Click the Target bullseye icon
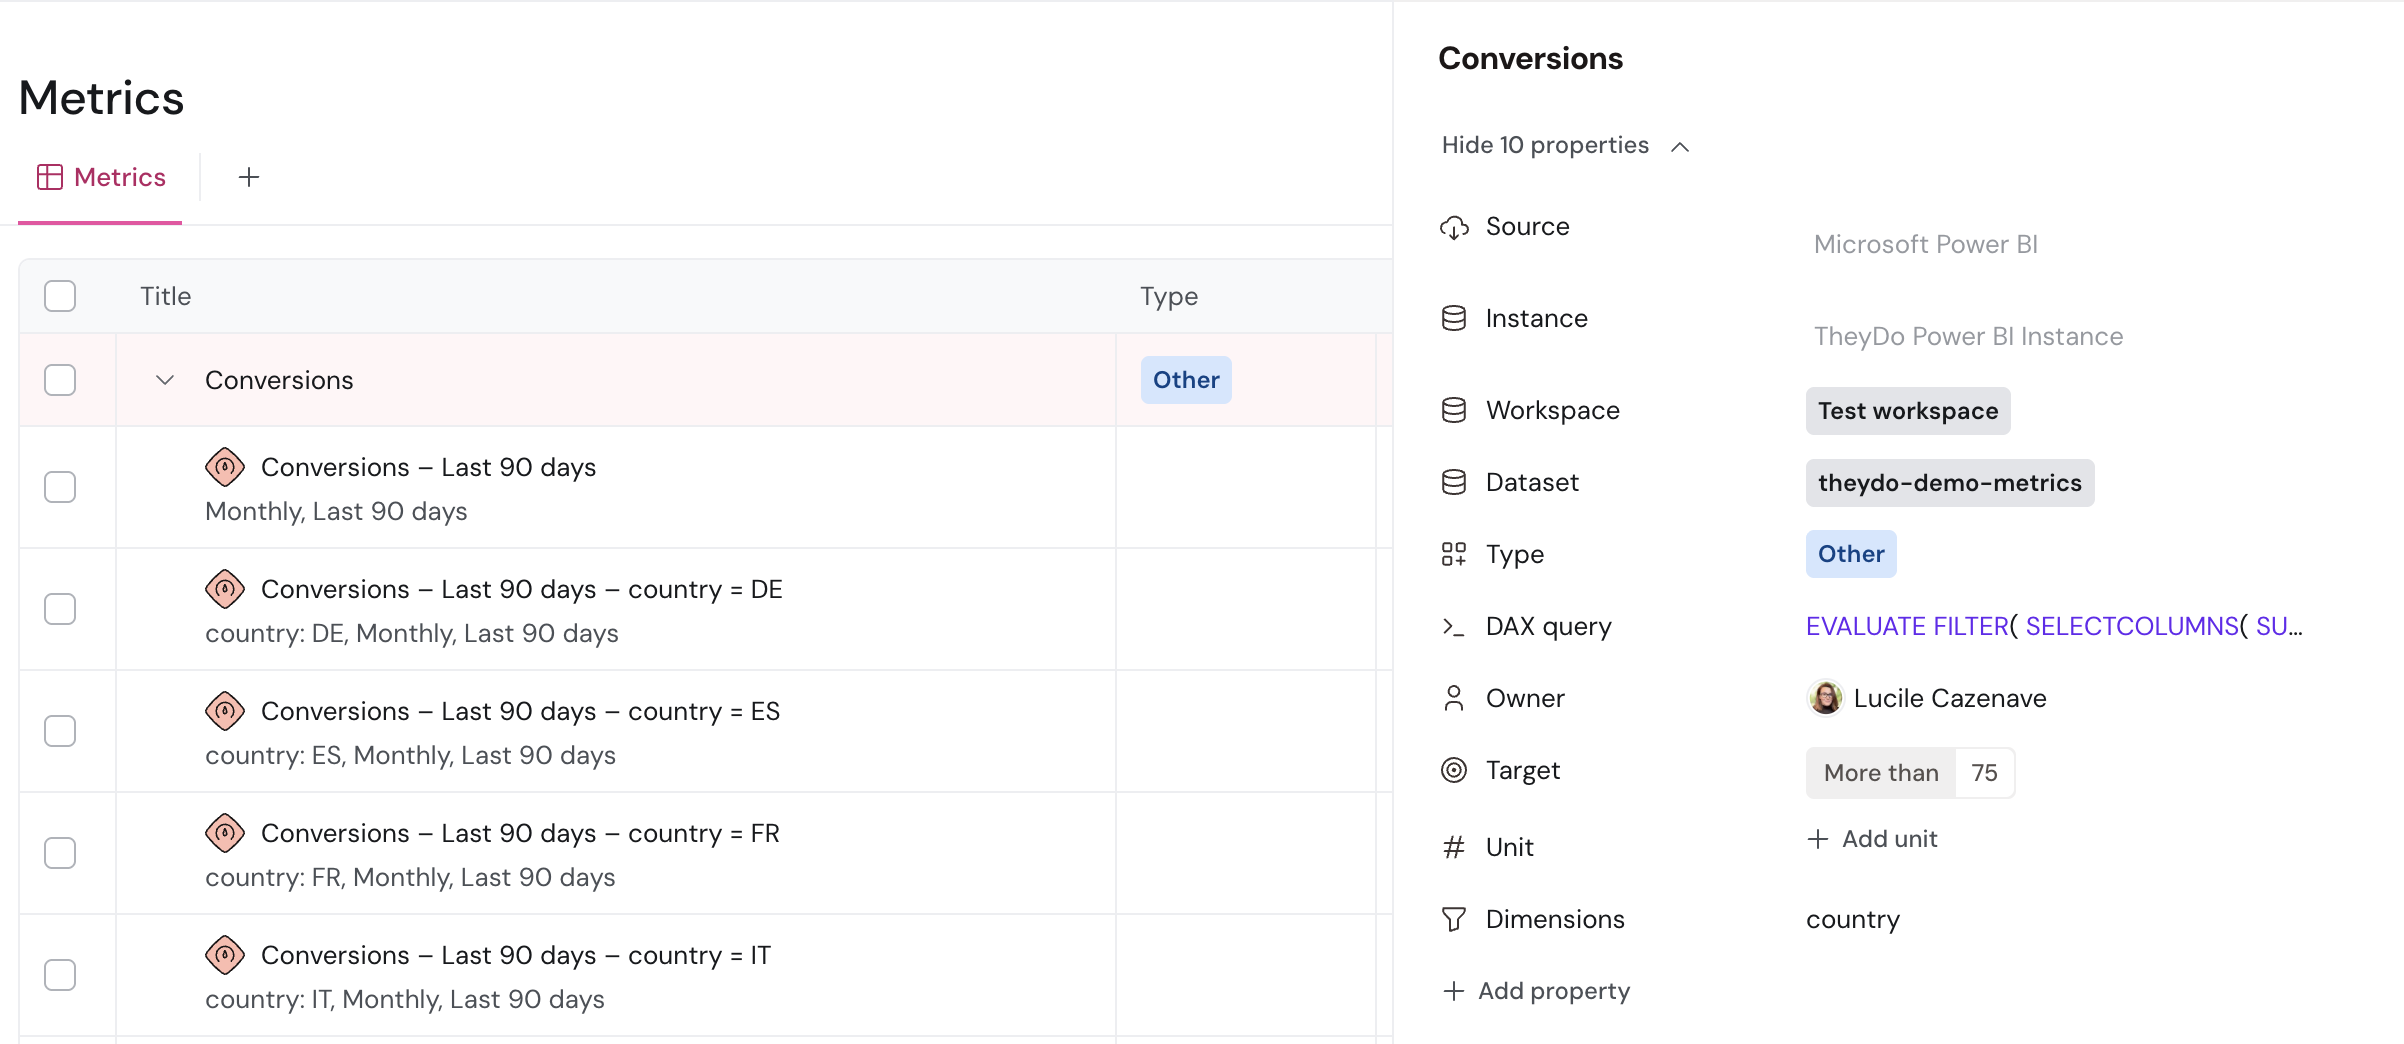 coord(1454,770)
